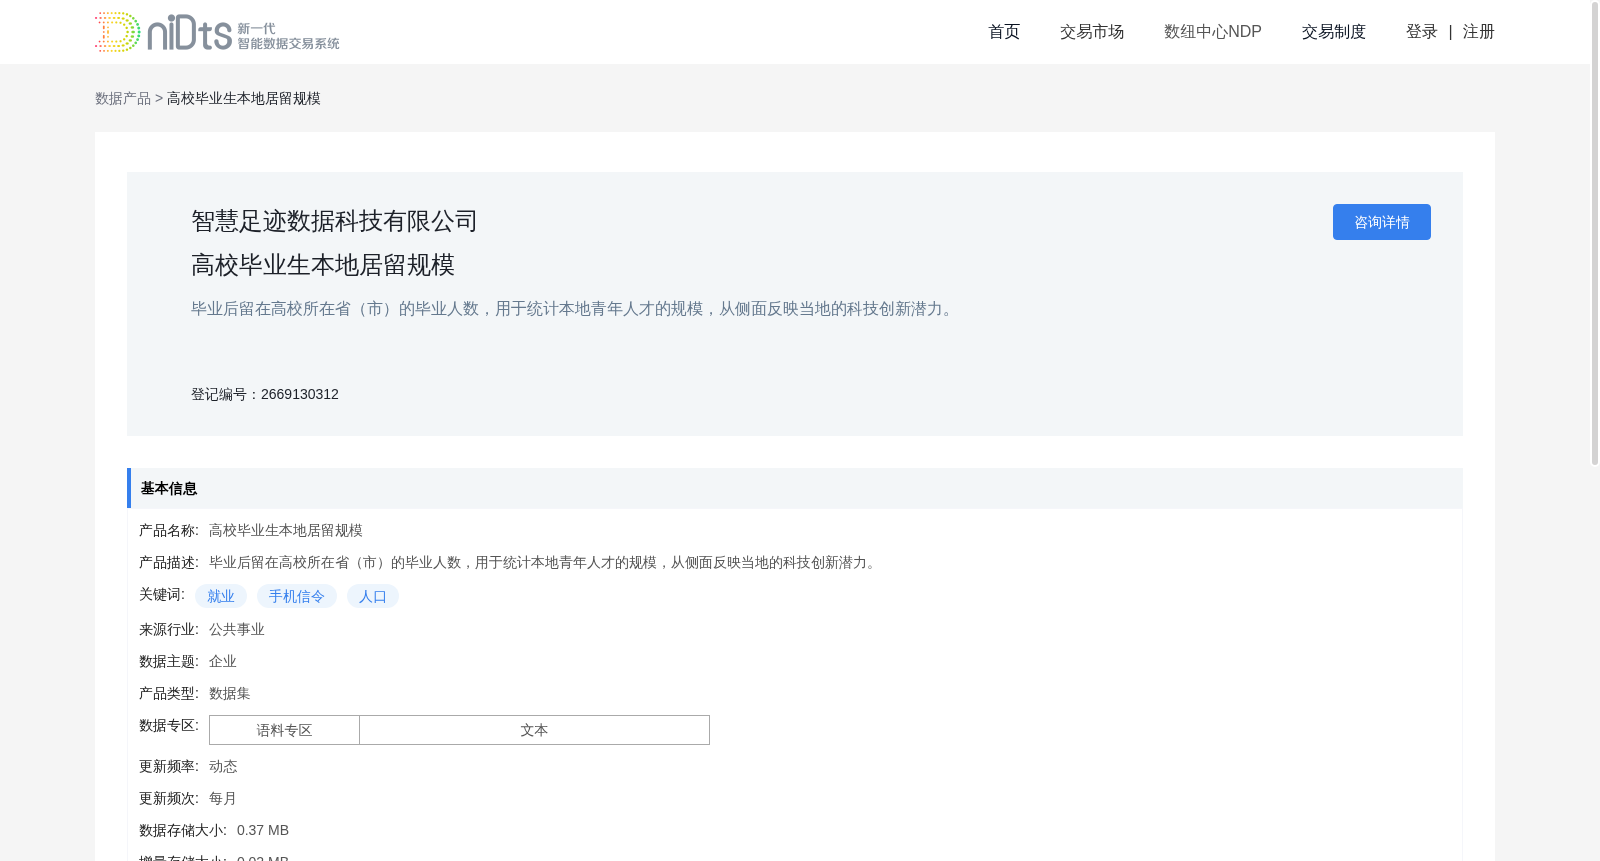Go to 数据产品 breadcrumb link
The width and height of the screenshot is (1600, 861).
click(123, 98)
